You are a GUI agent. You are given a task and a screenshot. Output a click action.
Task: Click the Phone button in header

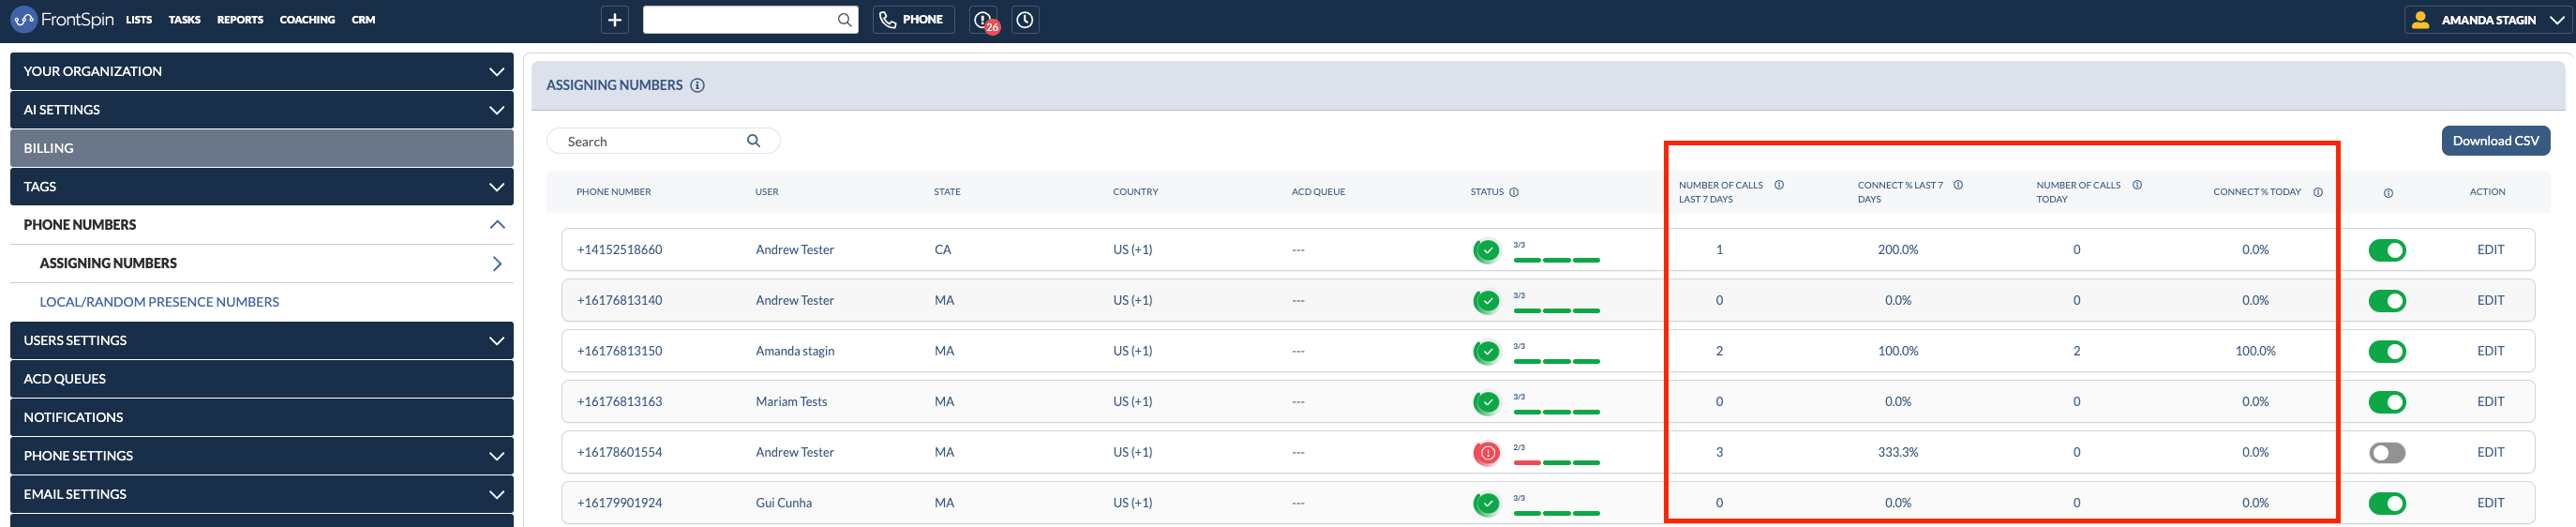[913, 20]
